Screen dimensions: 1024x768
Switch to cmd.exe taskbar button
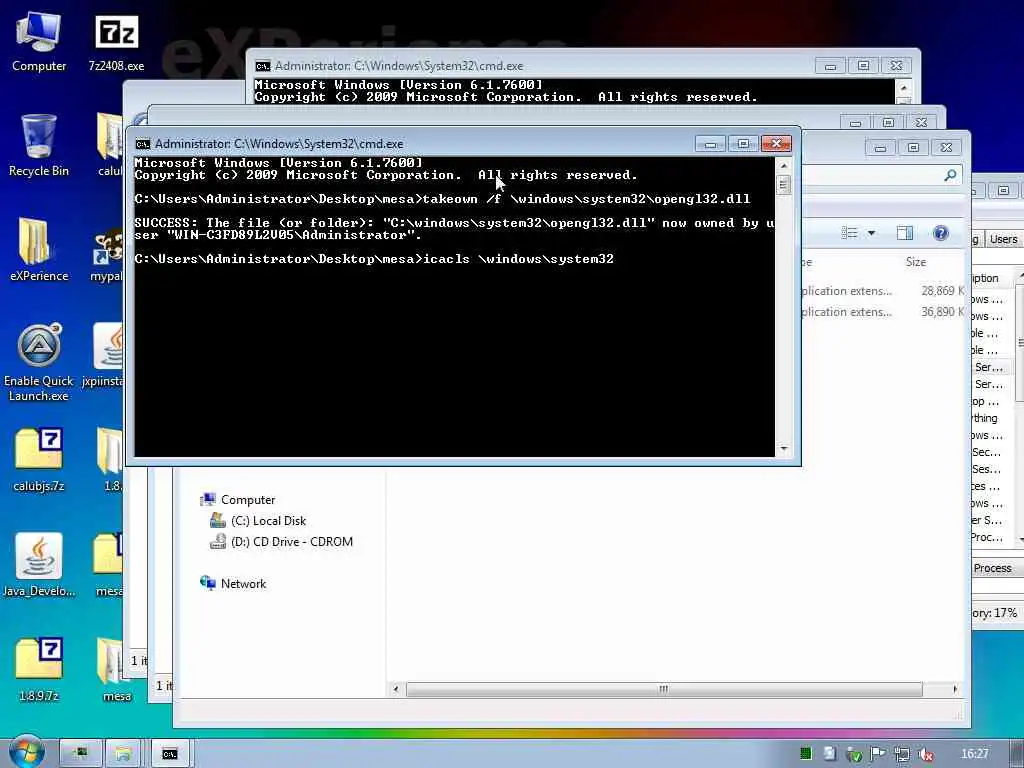(x=170, y=754)
